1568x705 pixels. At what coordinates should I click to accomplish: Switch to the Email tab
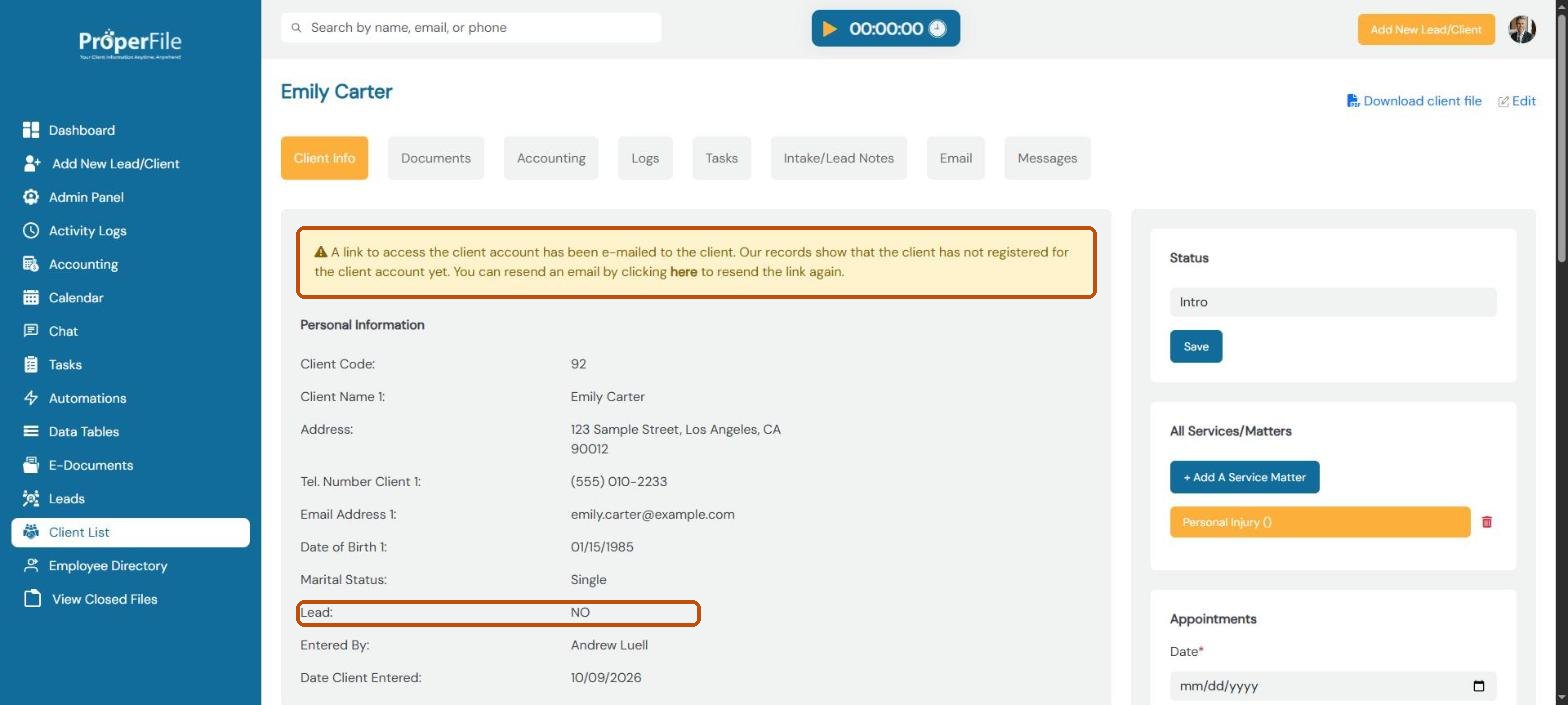click(955, 158)
